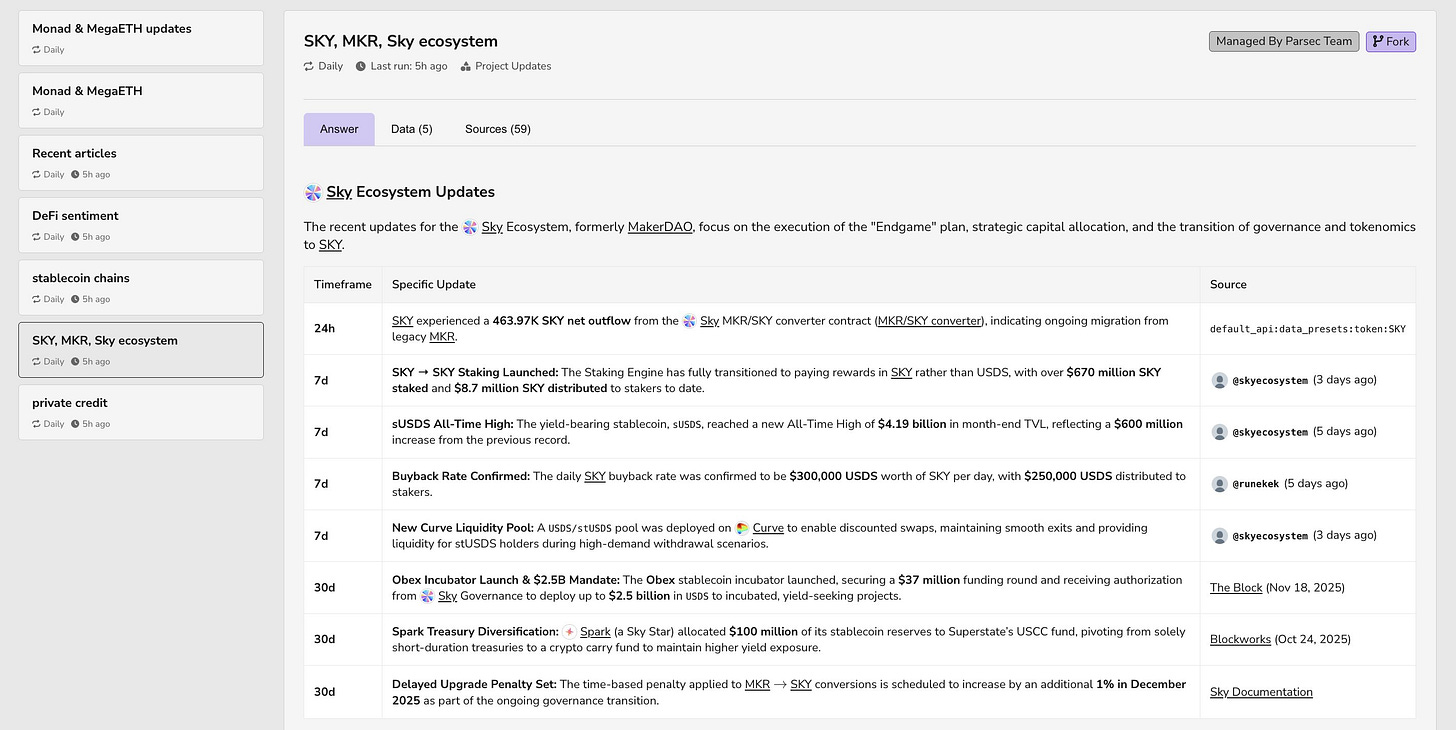Click the default_api:data_presets:token:SKY source text
This screenshot has width=1456, height=730.
[1308, 329]
